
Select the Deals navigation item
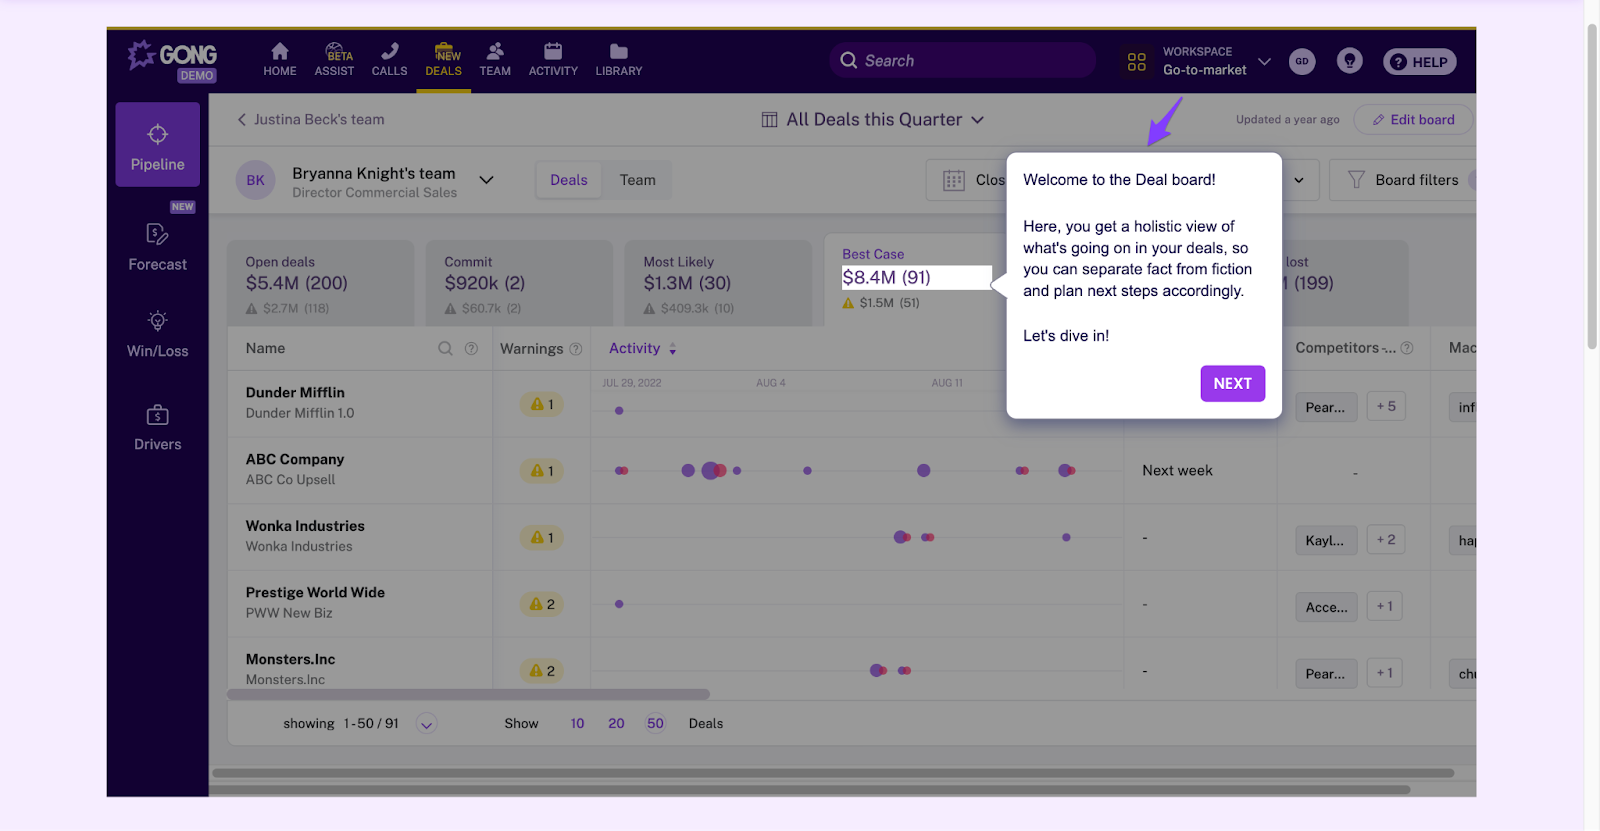(x=443, y=60)
